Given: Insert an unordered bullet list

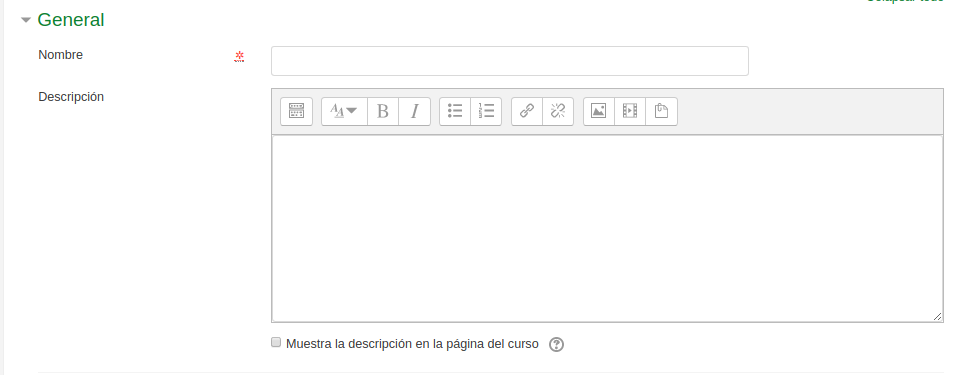Looking at the screenshot, I should [x=455, y=111].
